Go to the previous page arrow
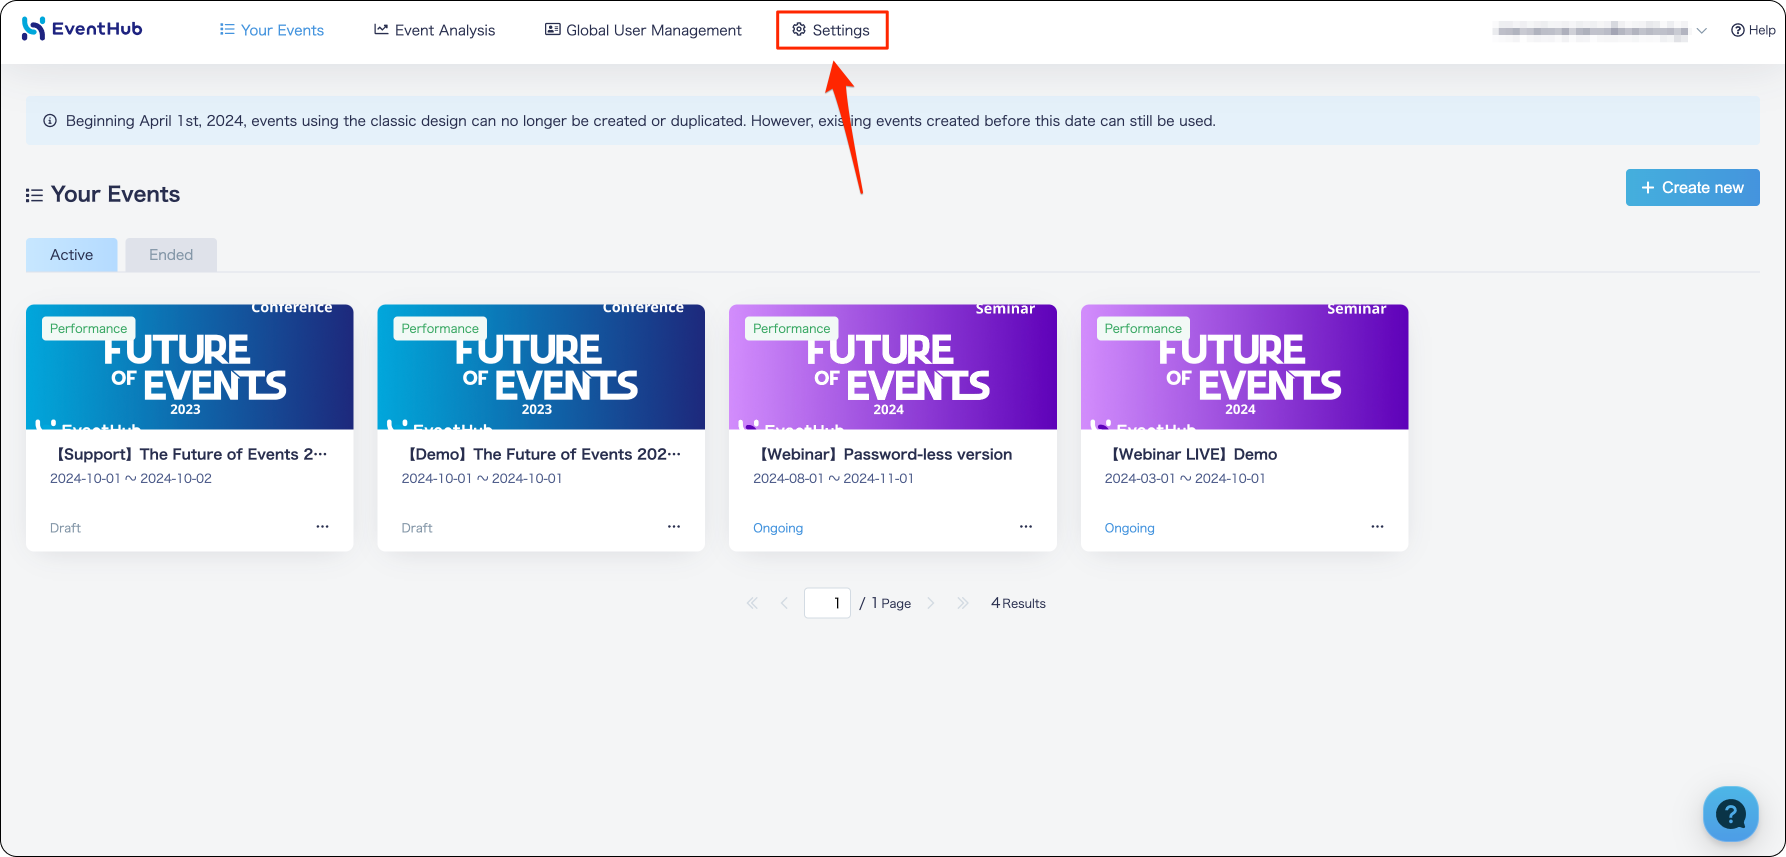Image resolution: width=1786 pixels, height=857 pixels. click(784, 603)
